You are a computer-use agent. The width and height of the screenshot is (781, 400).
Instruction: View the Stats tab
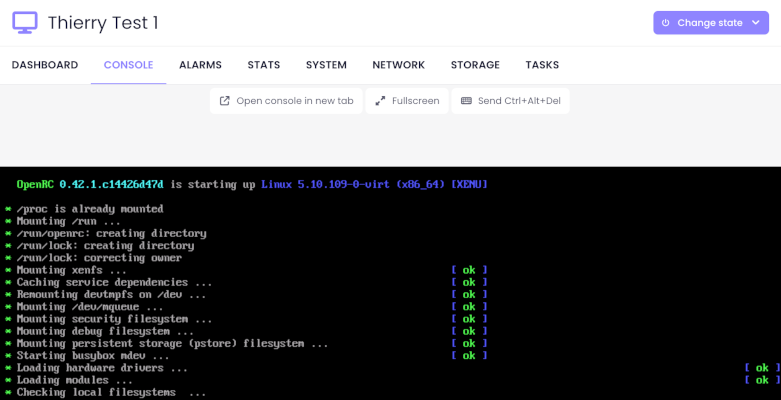[263, 65]
